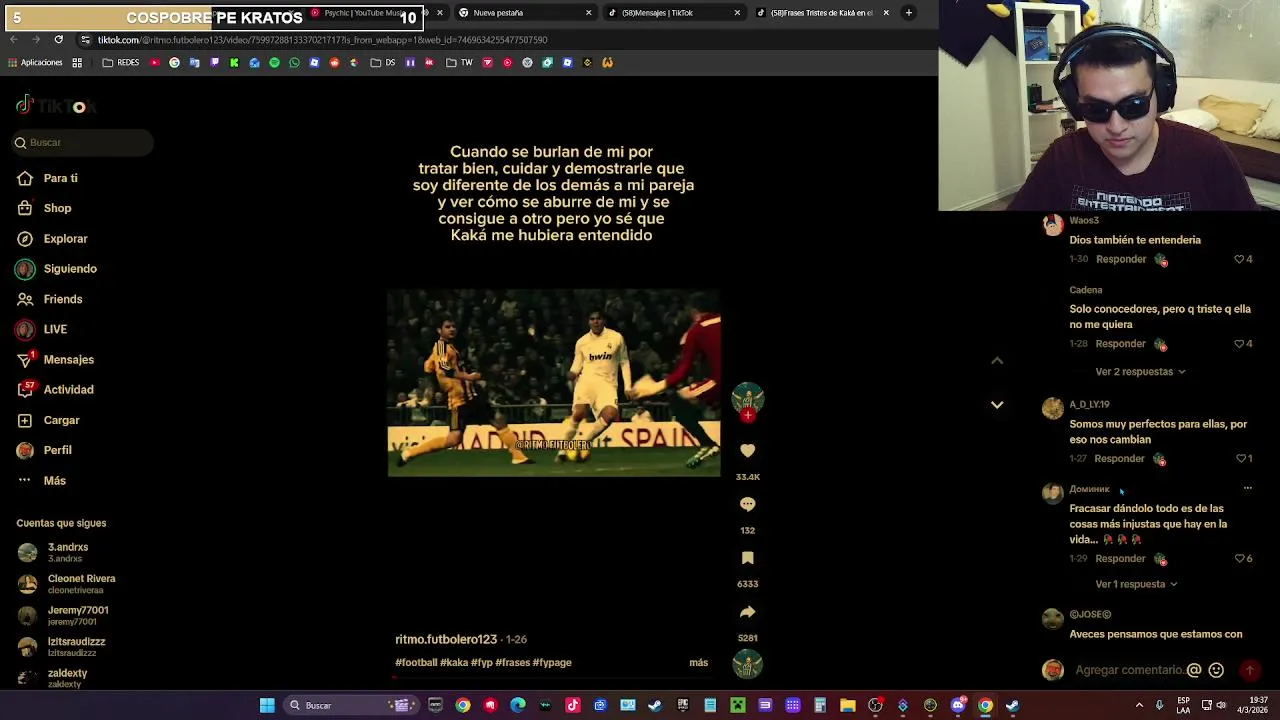Open the spinning sound disc icon
This screenshot has height=720, width=1280.
(x=747, y=664)
